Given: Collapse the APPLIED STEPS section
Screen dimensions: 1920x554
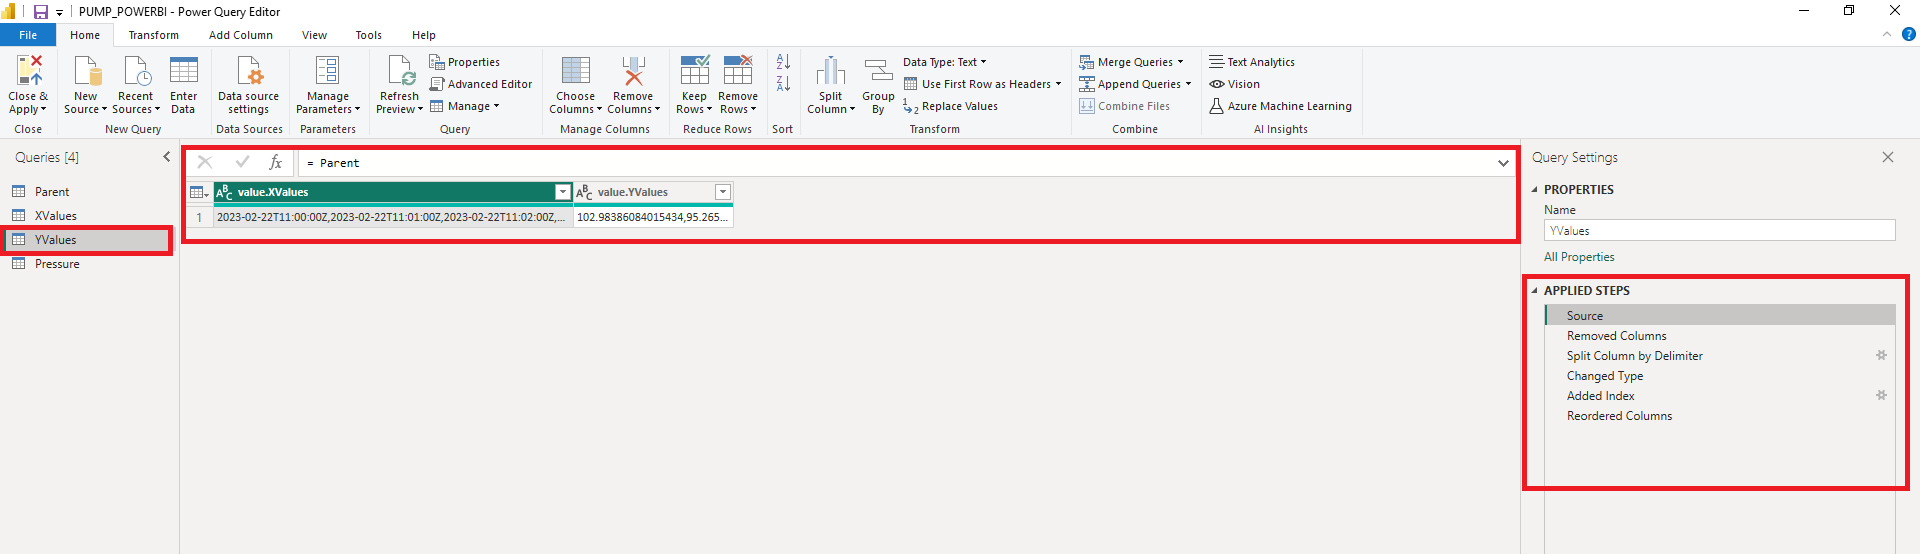Looking at the screenshot, I should (x=1535, y=290).
